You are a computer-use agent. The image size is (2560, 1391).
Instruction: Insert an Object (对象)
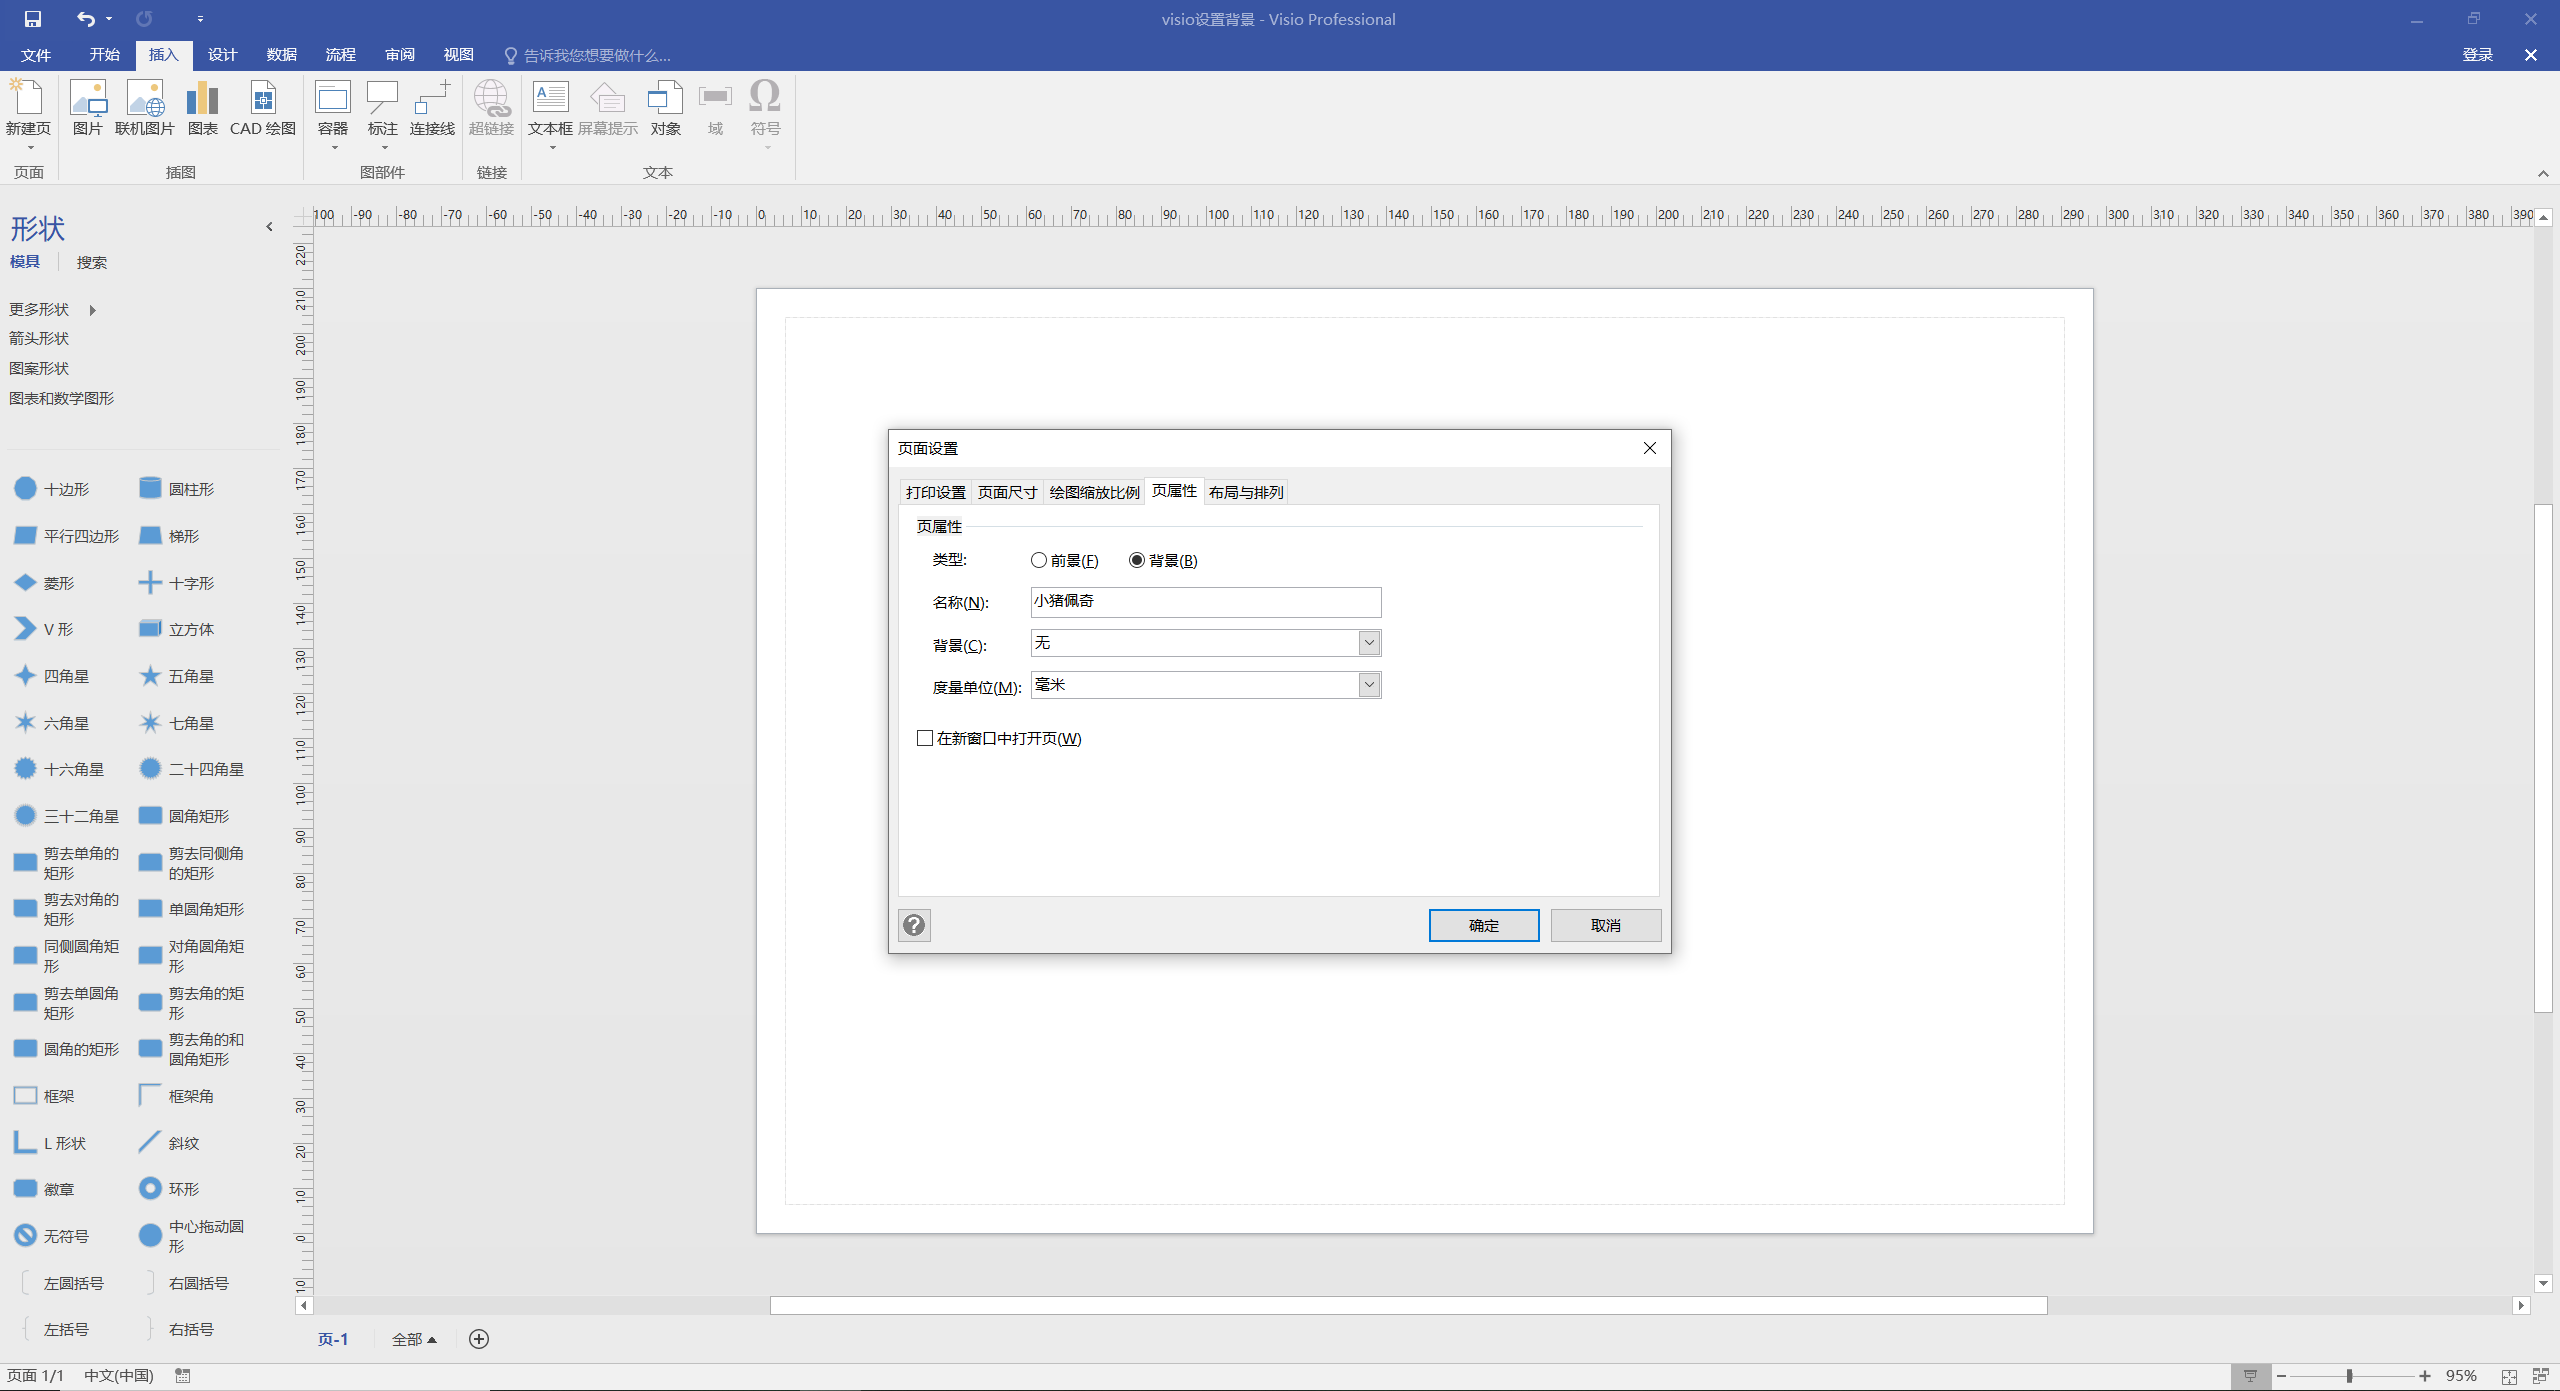(666, 109)
